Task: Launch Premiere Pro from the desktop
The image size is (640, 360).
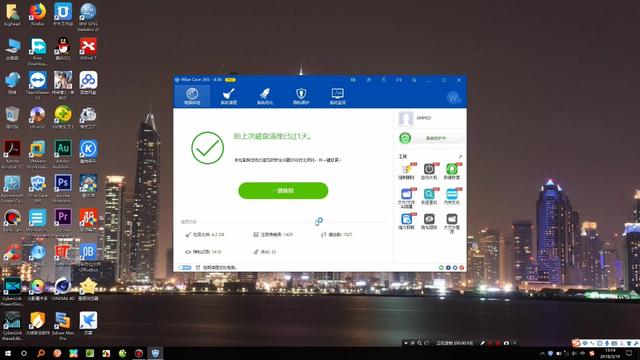Action: click(x=63, y=223)
